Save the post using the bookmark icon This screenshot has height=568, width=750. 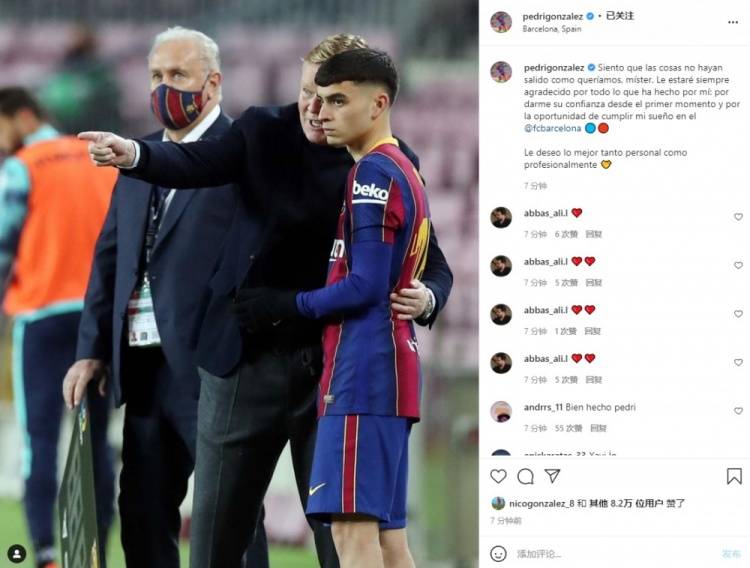point(734,476)
